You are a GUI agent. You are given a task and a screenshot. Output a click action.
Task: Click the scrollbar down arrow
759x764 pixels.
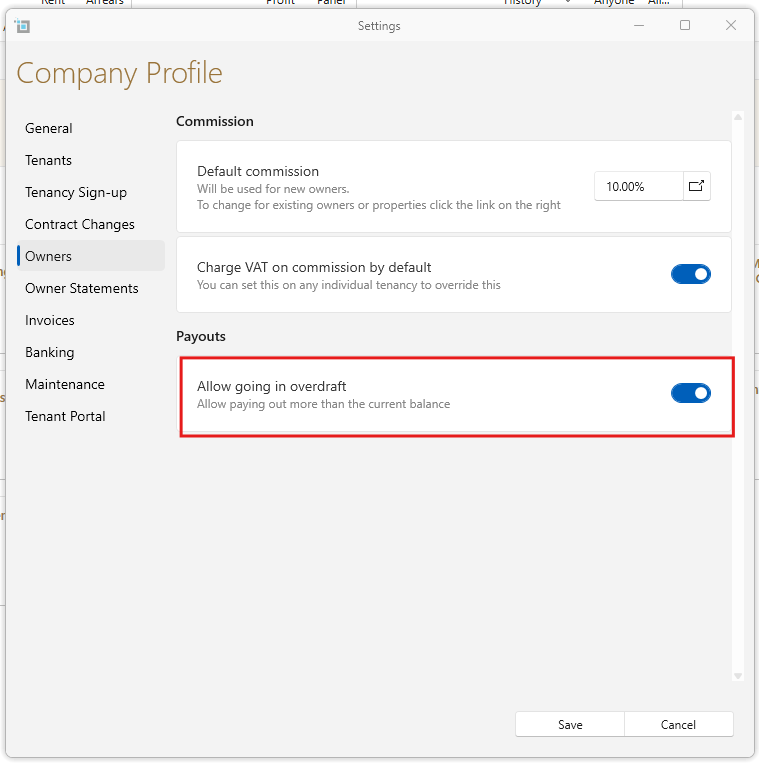coord(738,676)
